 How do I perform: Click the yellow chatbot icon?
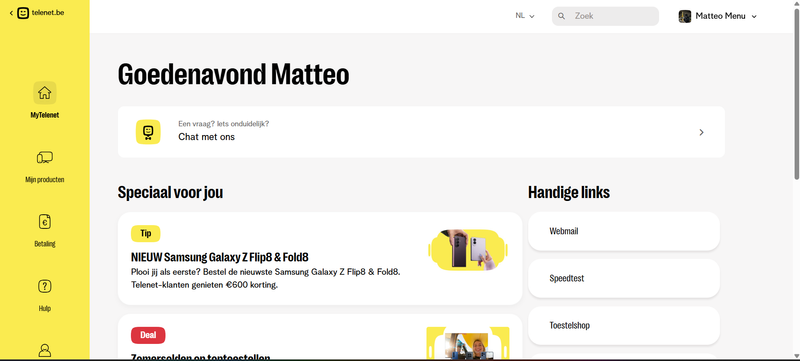[148, 132]
